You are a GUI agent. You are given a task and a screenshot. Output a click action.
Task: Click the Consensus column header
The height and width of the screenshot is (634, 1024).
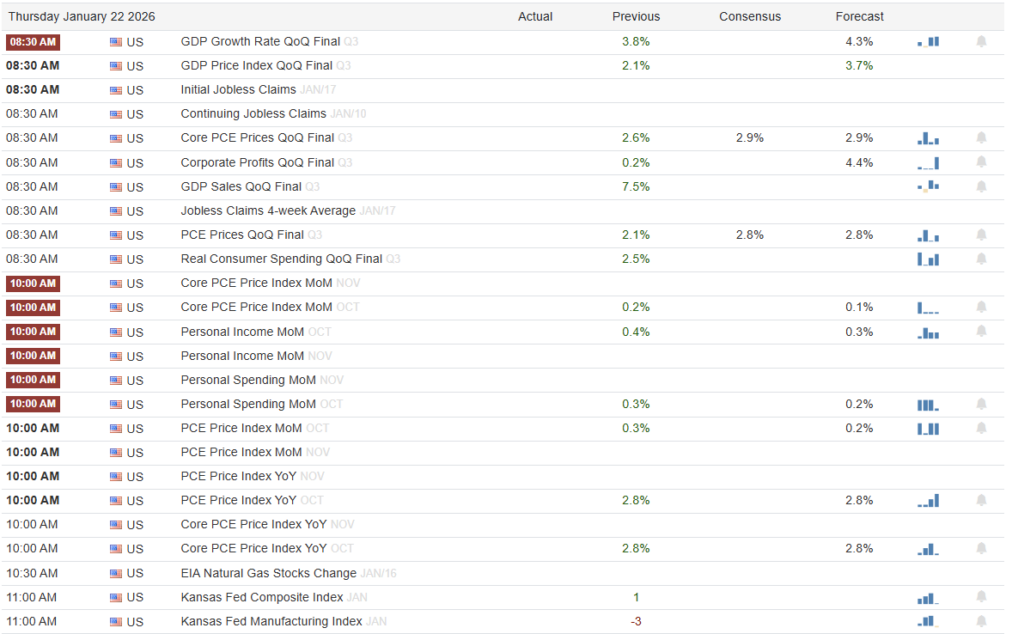click(750, 17)
